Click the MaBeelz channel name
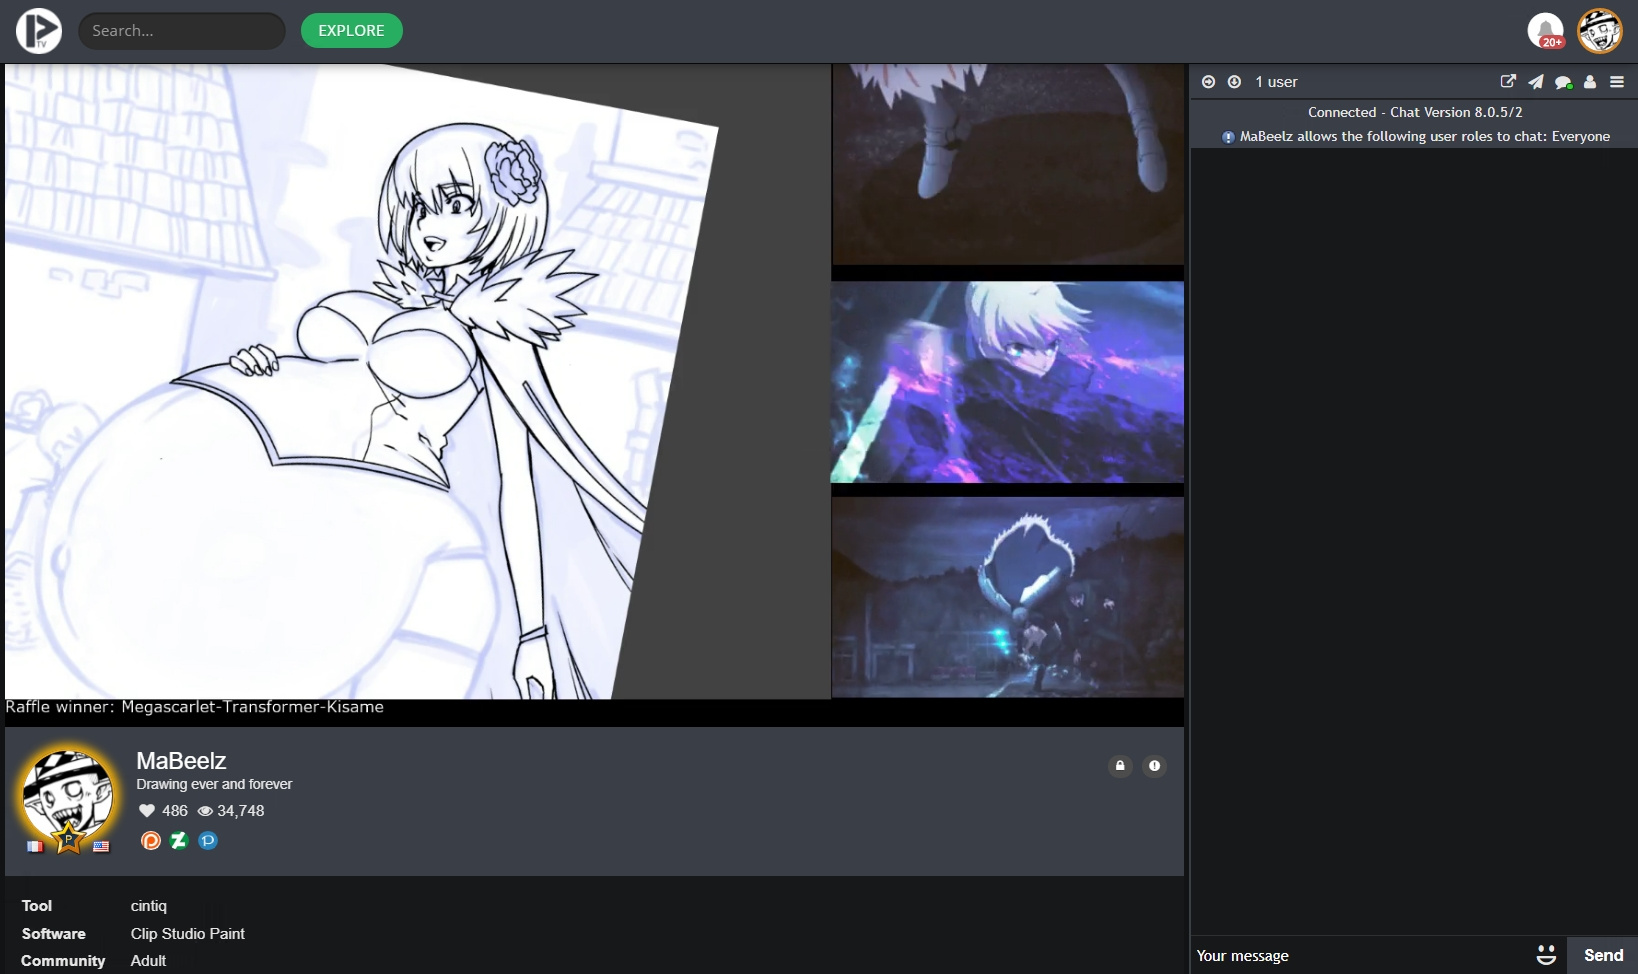This screenshot has height=974, width=1638. pos(181,761)
